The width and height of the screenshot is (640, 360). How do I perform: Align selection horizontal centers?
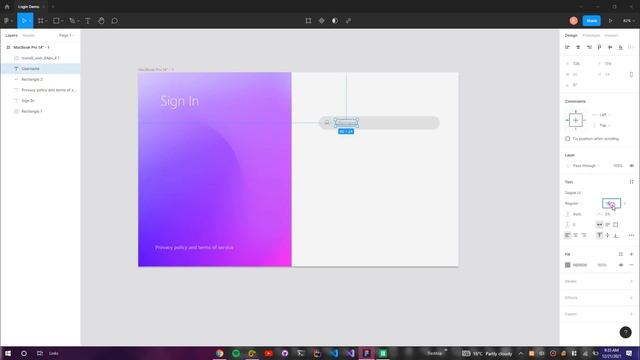pyautogui.click(x=578, y=47)
